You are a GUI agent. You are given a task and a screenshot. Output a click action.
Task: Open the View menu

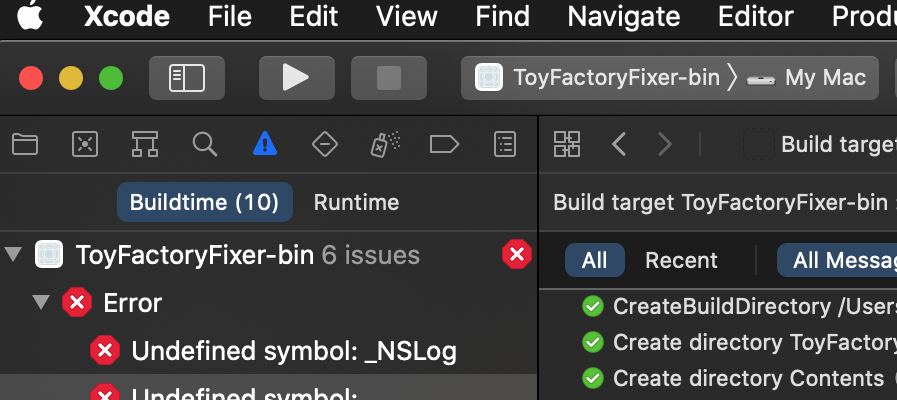click(x=407, y=17)
